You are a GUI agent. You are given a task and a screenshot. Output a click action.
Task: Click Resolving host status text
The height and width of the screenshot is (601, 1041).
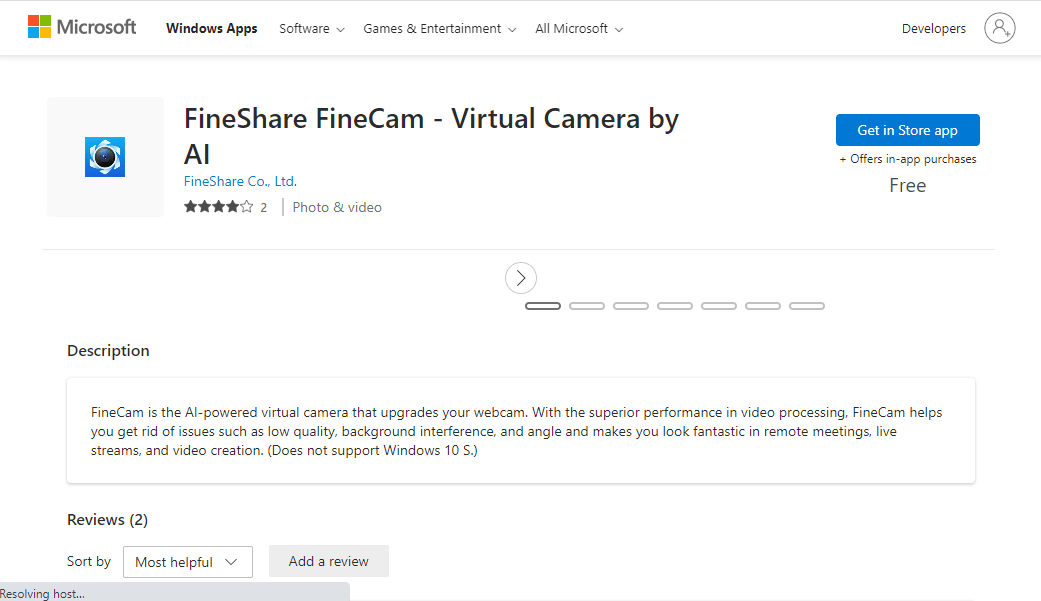click(42, 594)
